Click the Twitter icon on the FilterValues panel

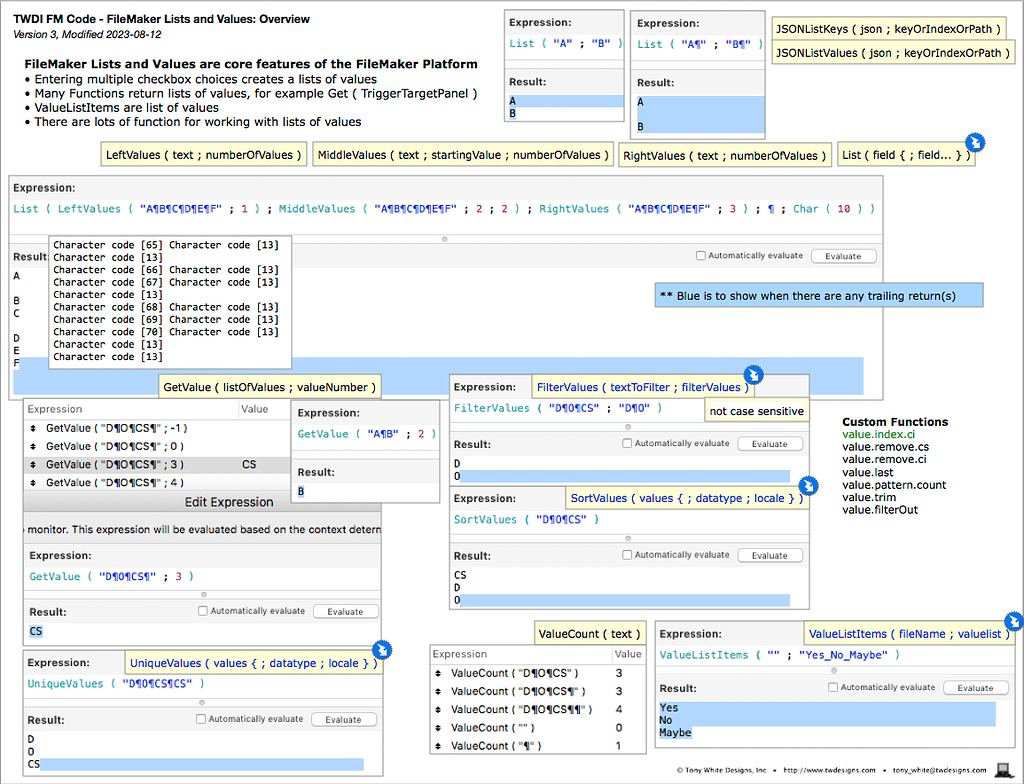click(x=754, y=374)
